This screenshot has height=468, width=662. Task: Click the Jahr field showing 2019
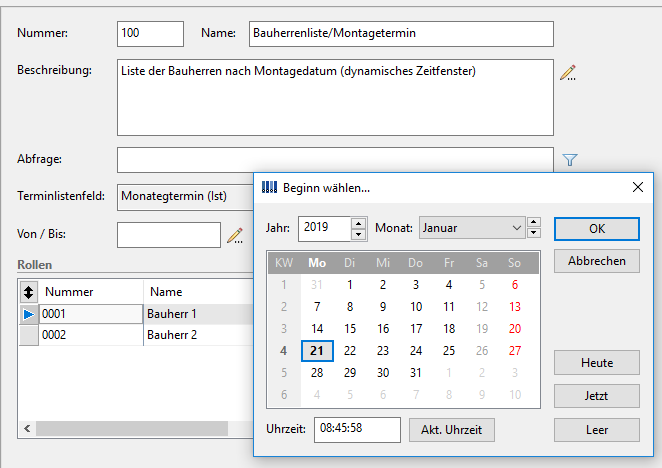(324, 229)
